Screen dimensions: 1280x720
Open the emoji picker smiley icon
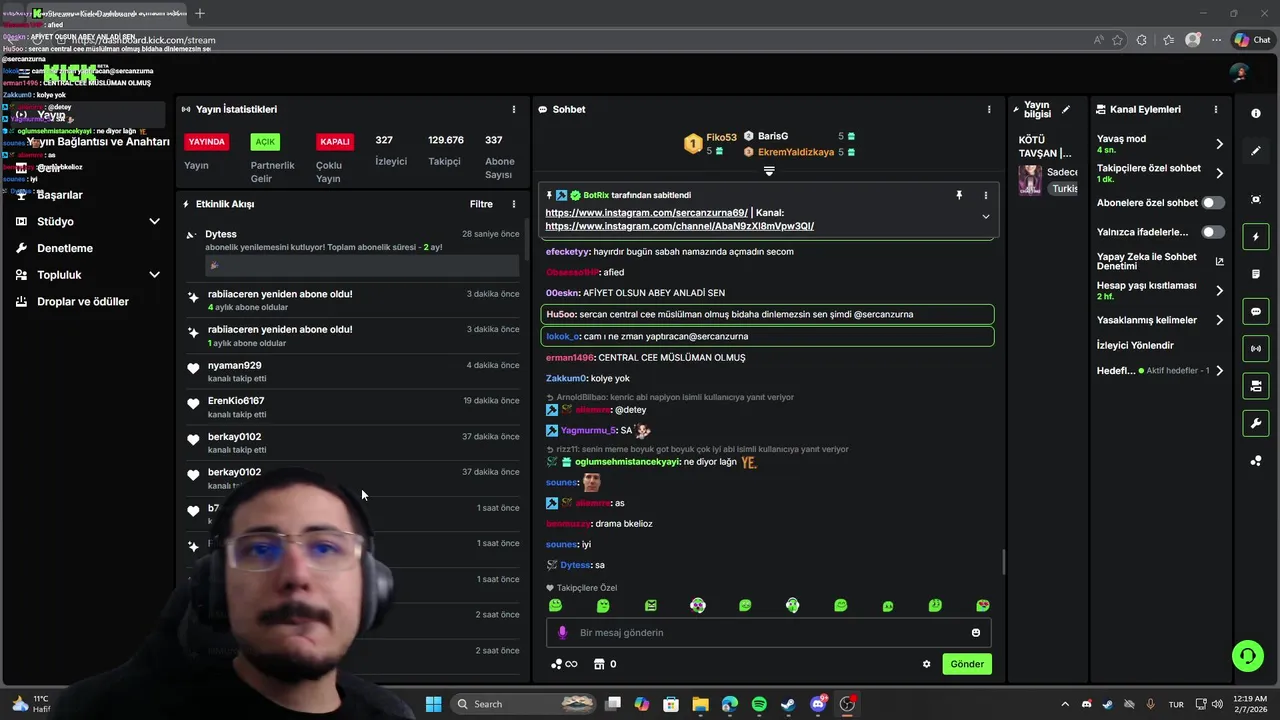pos(976,632)
